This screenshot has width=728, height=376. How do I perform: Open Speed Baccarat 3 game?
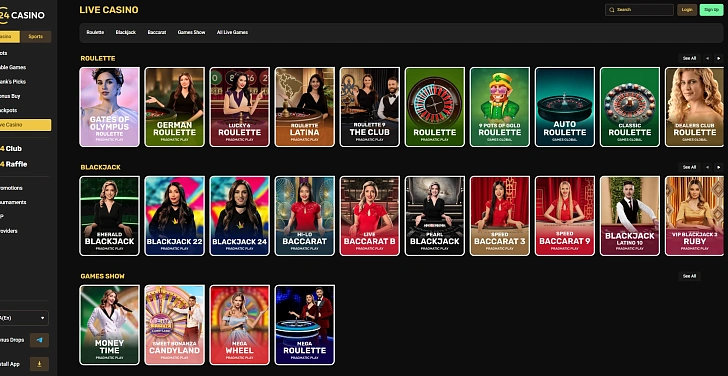click(x=500, y=216)
